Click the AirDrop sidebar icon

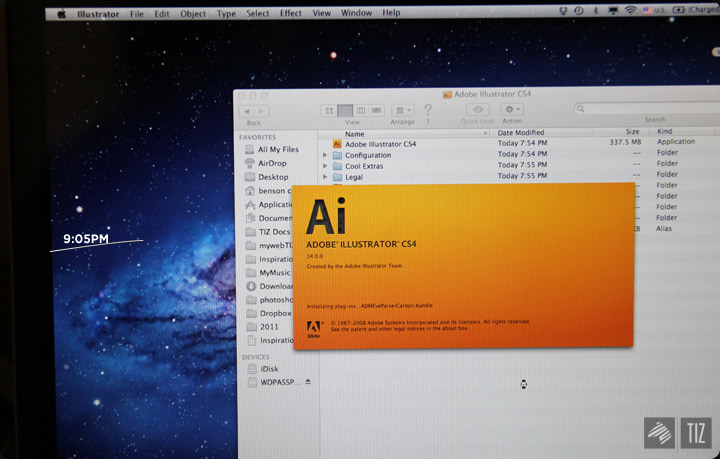click(x=250, y=163)
